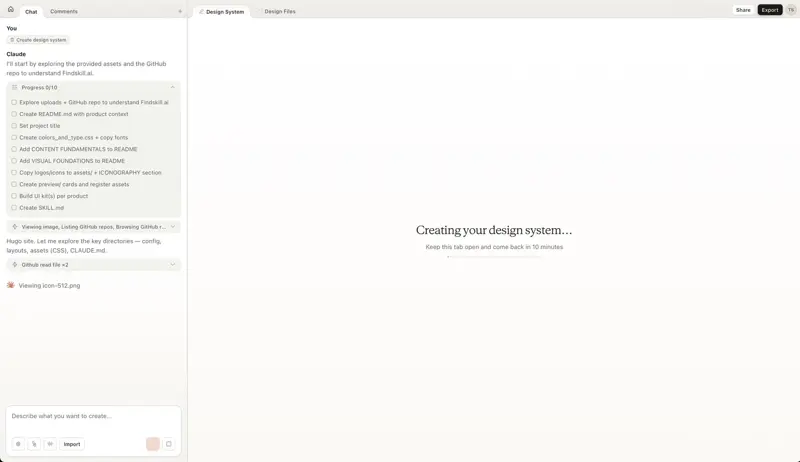The width and height of the screenshot is (800, 462).
Task: Check Add CONTENT FUNDAMENTALS to README
Action: coord(14,149)
